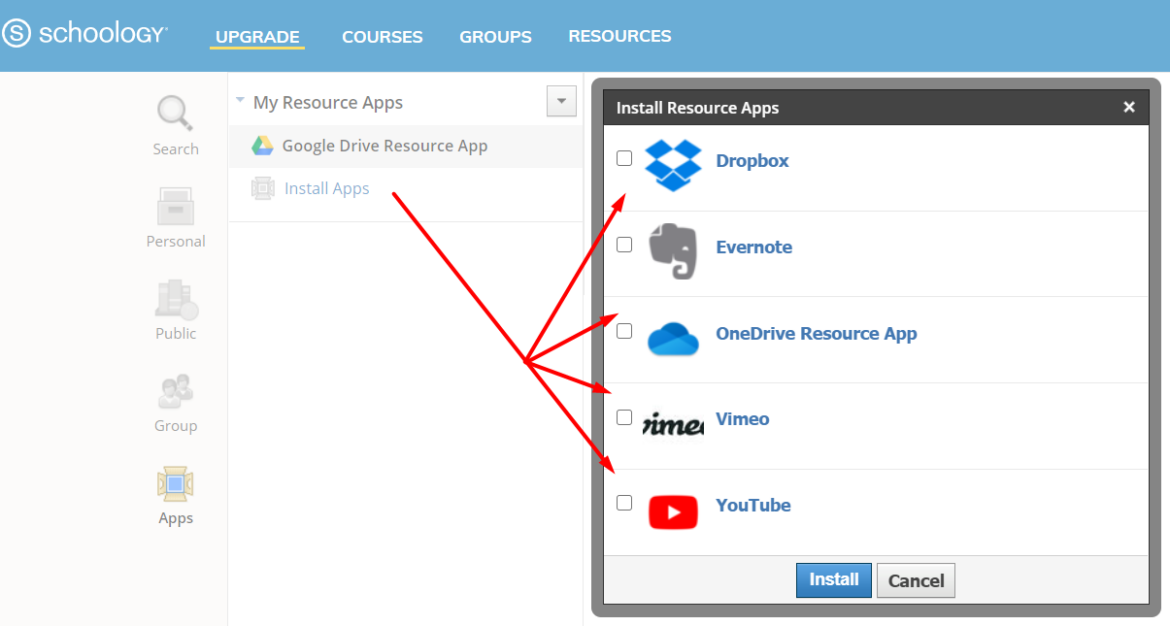
Task: Click the Install Apps link
Action: coord(326,188)
